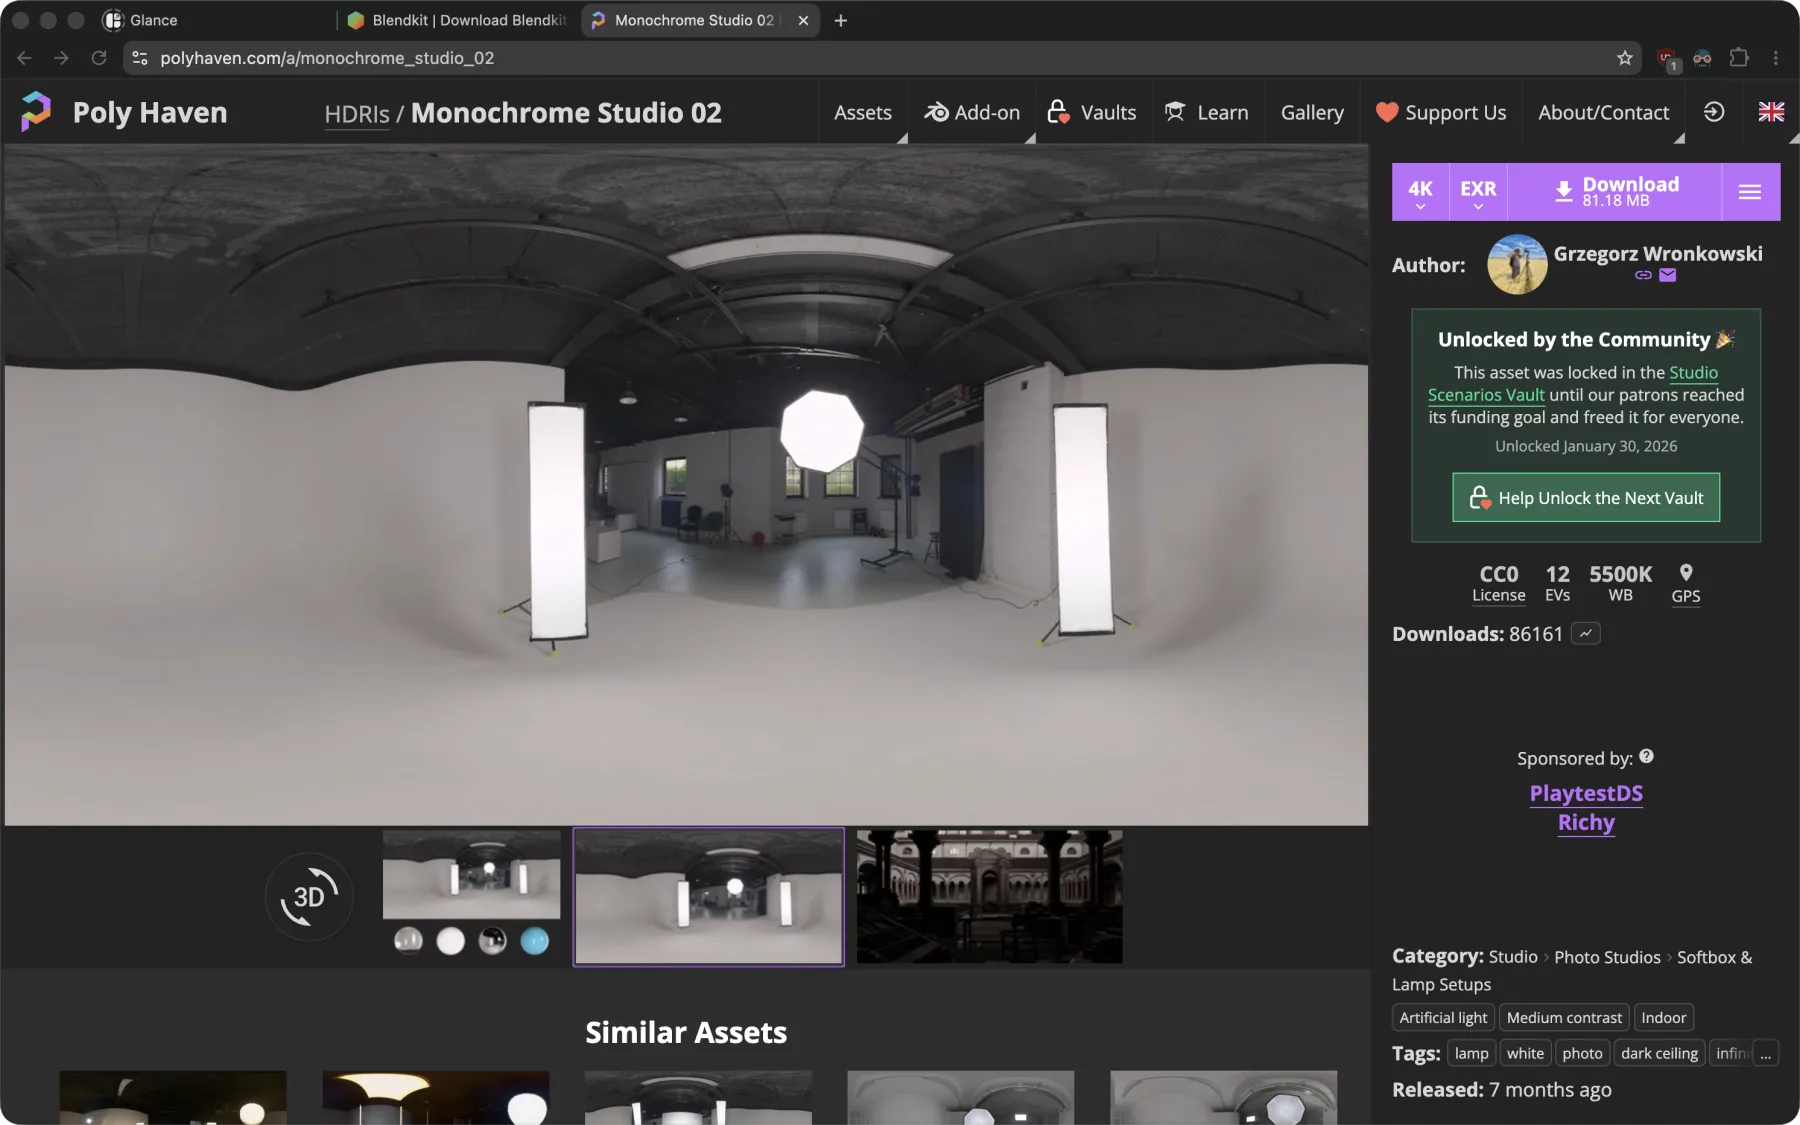Open the download options hamburger menu
Image resolution: width=1800 pixels, height=1125 pixels.
point(1750,192)
